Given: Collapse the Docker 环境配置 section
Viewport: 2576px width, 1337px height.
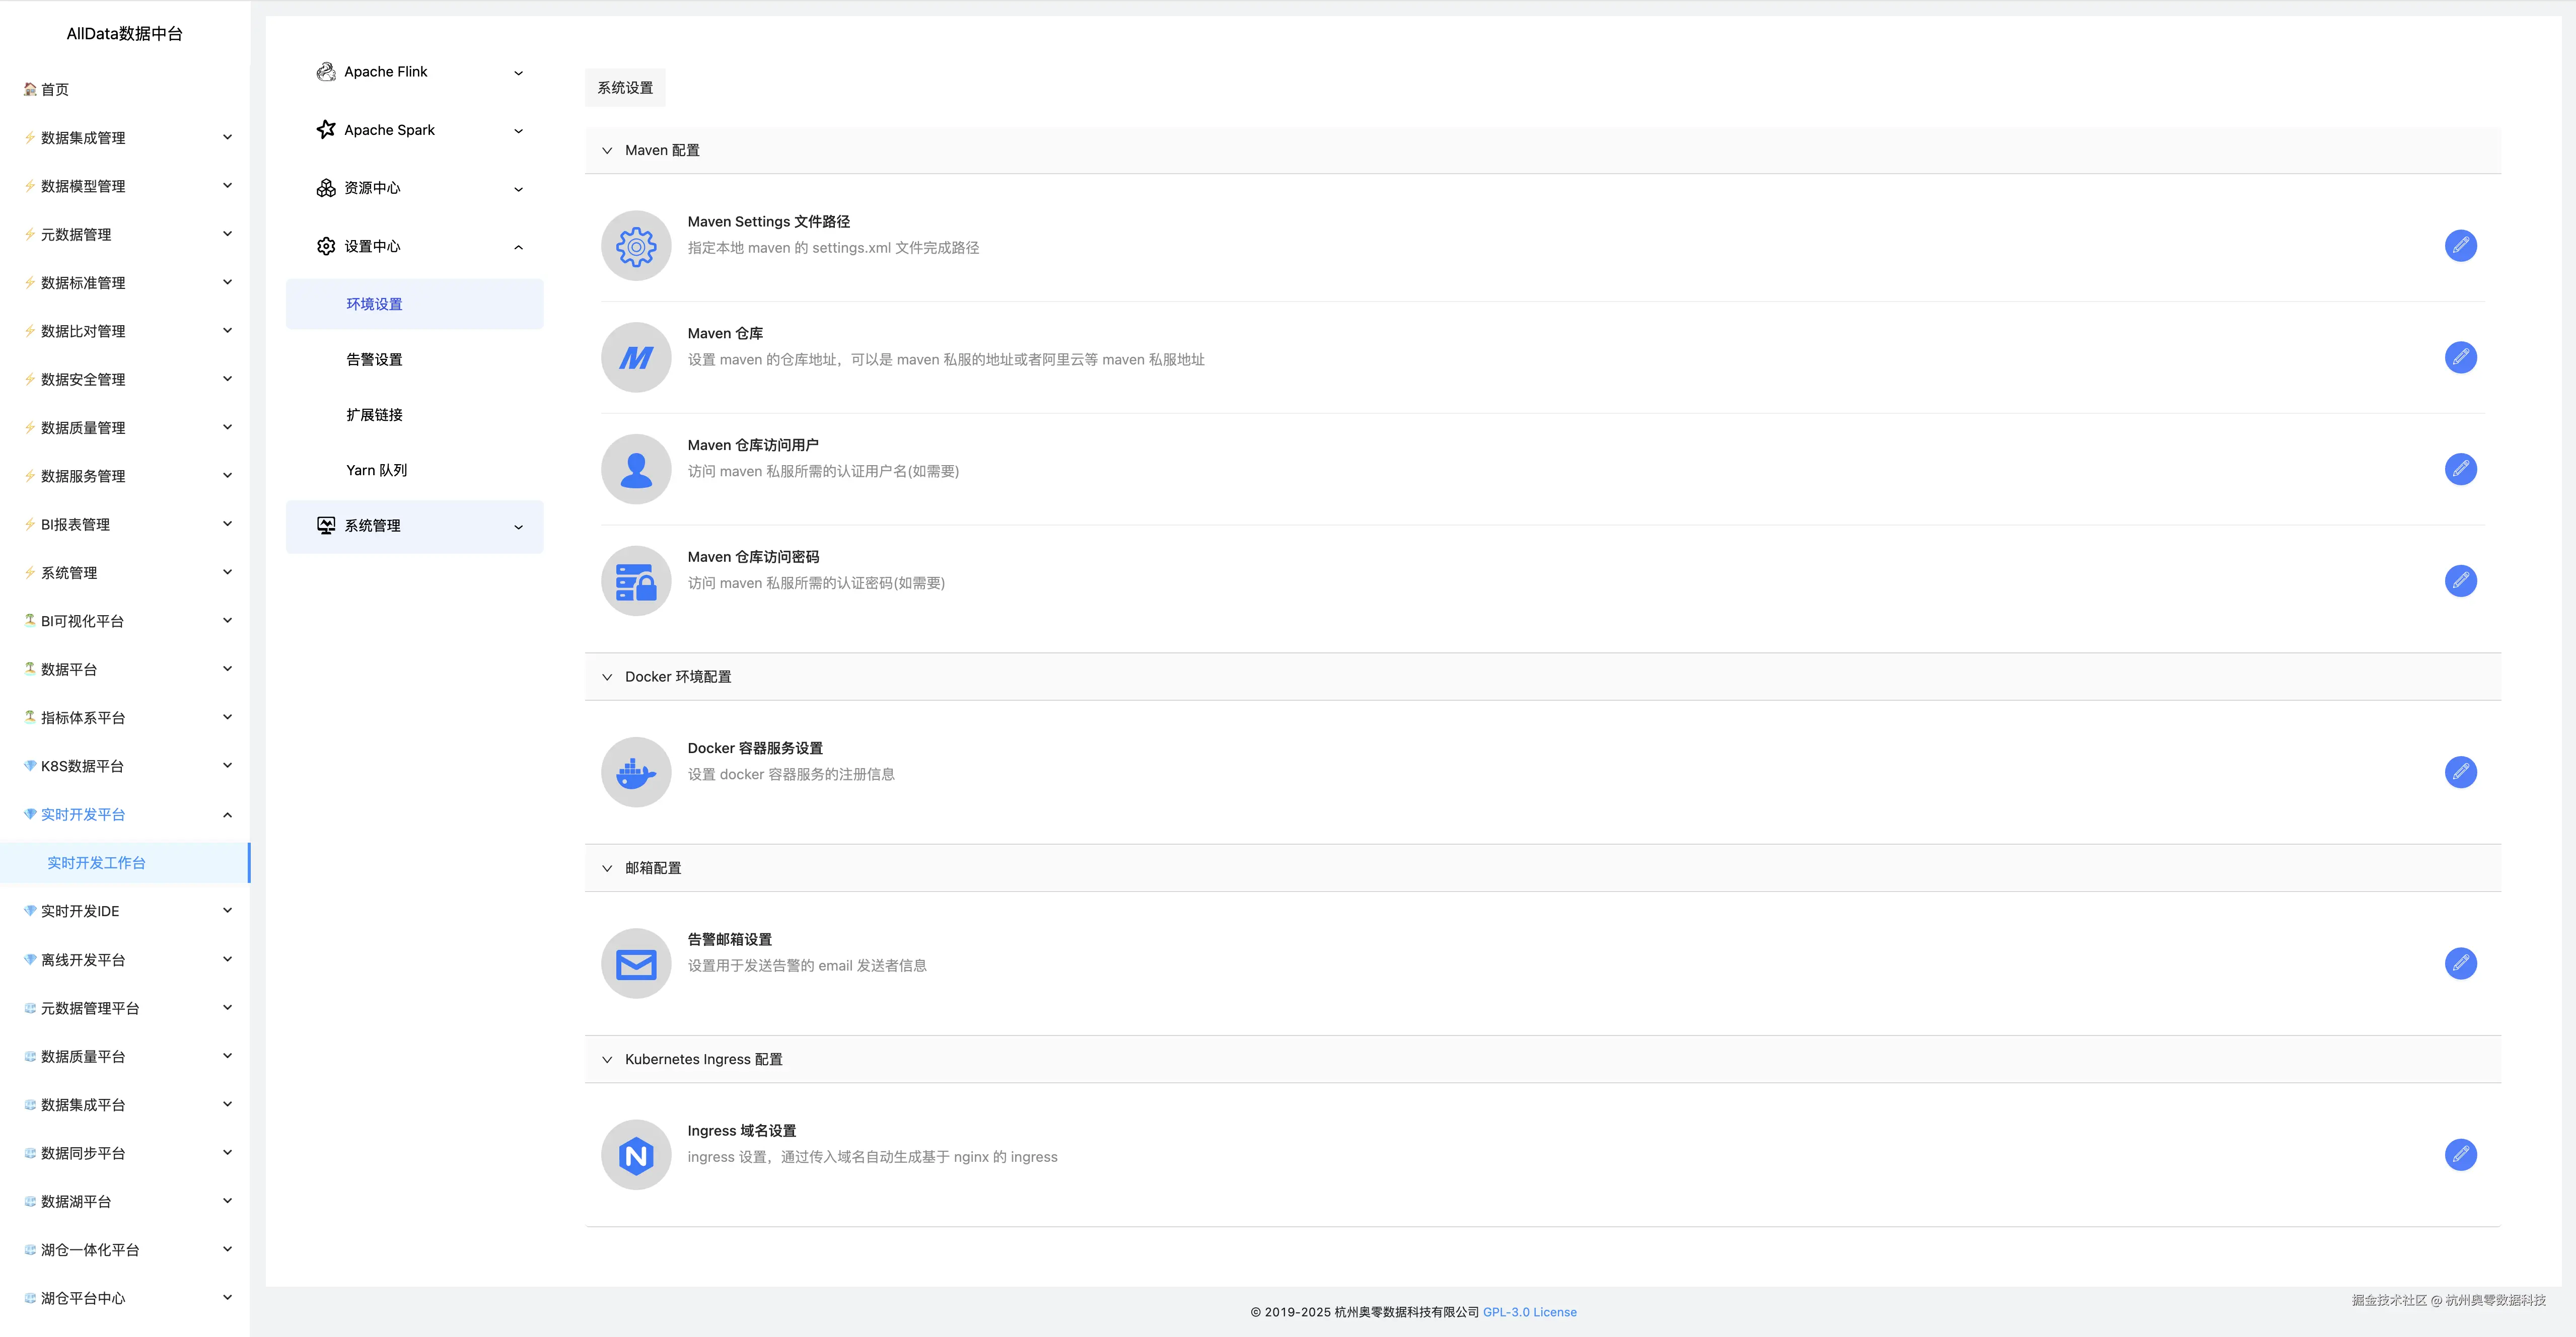Looking at the screenshot, I should coord(607,677).
